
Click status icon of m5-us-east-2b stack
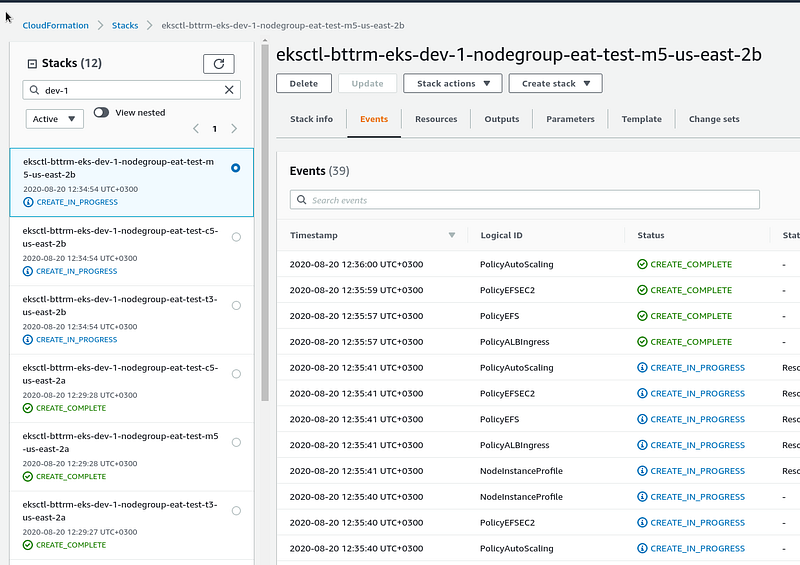[28, 202]
